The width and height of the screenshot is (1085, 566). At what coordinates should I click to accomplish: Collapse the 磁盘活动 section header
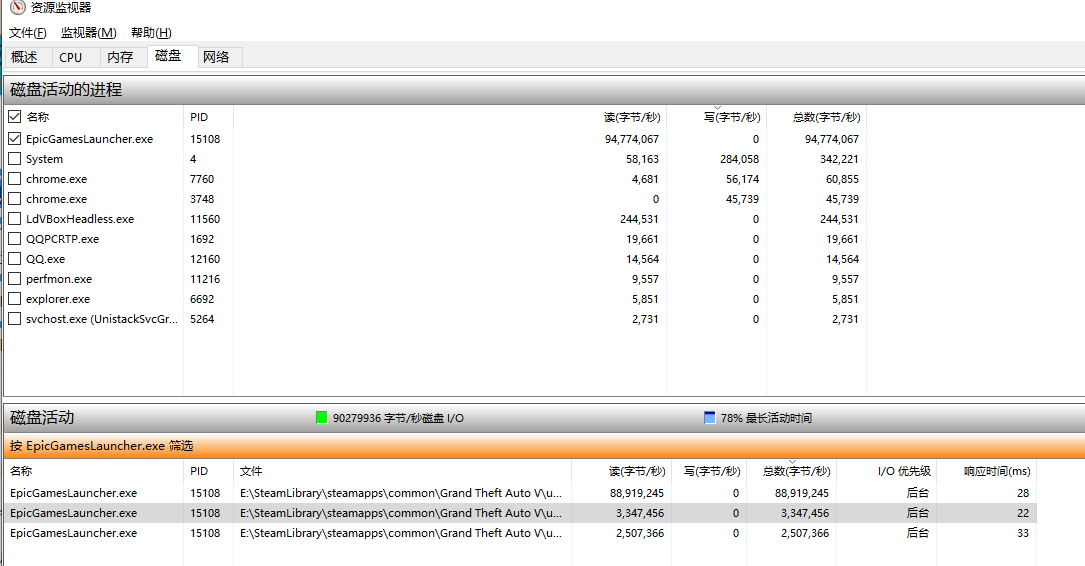544,418
